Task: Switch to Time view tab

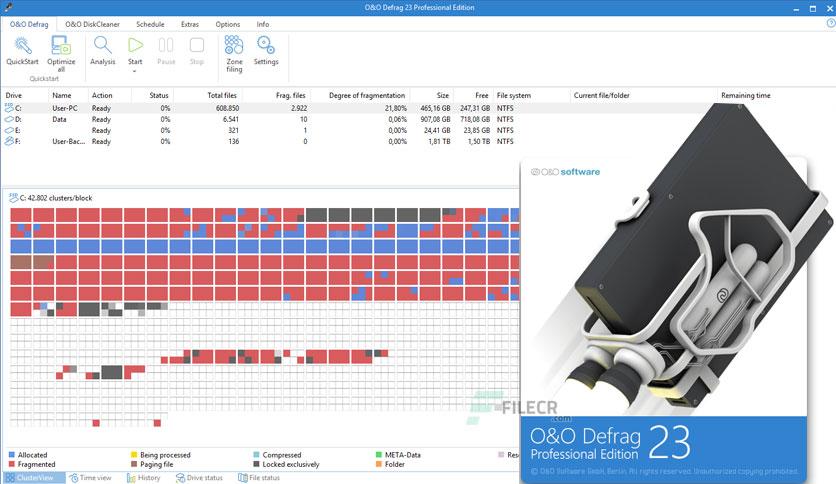Action: tap(90, 478)
